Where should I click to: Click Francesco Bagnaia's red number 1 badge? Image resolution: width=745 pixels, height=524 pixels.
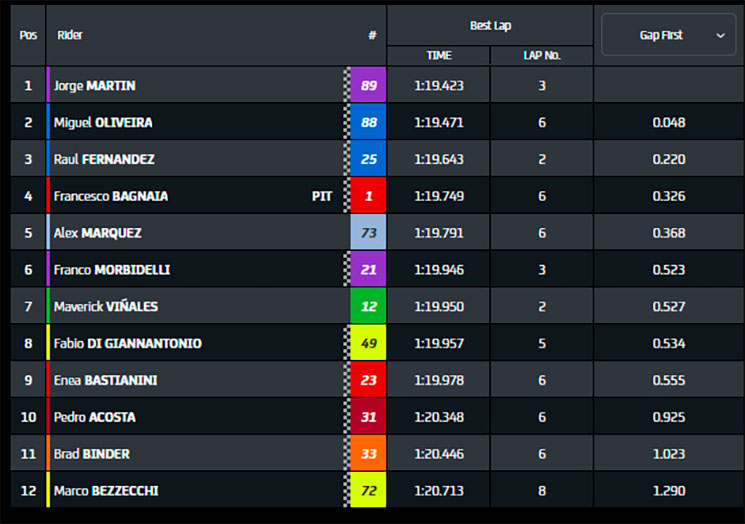[x=368, y=196]
